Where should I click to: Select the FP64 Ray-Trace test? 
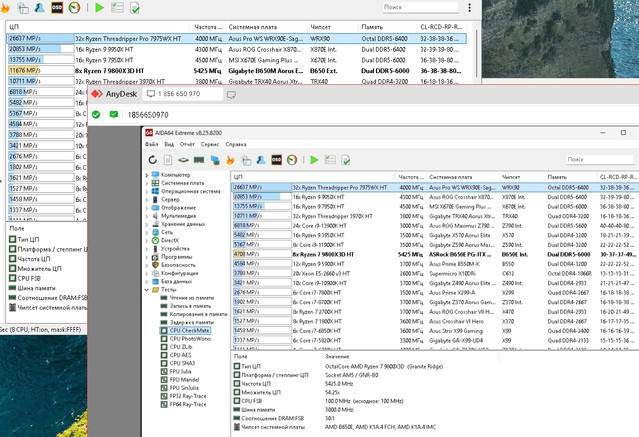click(188, 404)
